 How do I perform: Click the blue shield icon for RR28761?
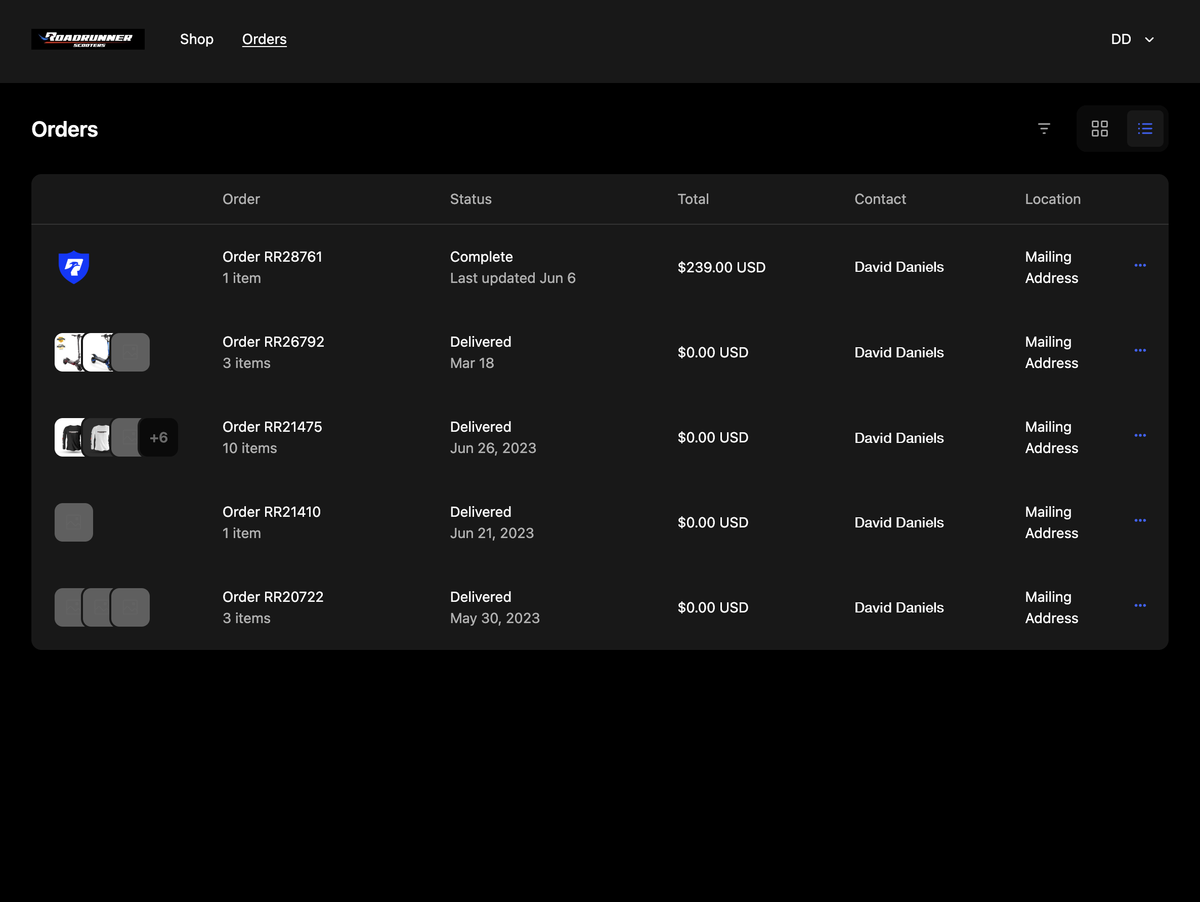[x=74, y=267]
